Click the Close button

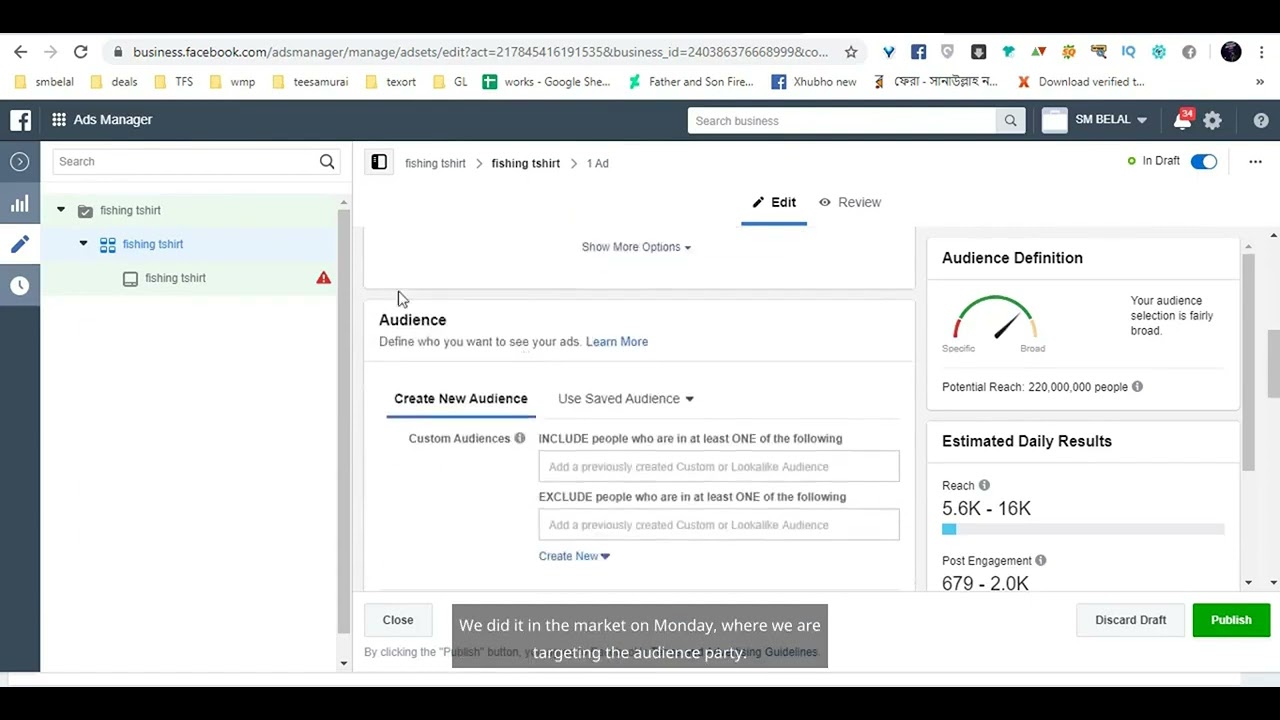click(x=398, y=620)
